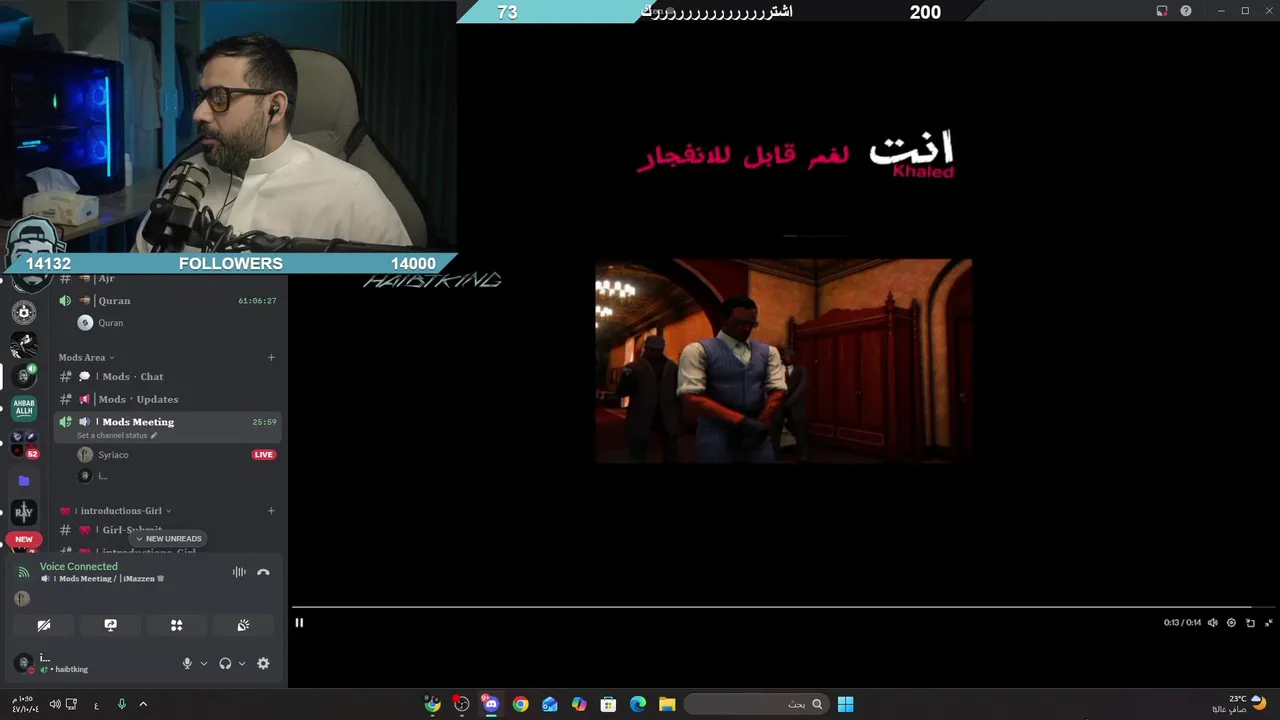Viewport: 1280px width, 720px height.
Task: Open Microsoft Store from taskbar
Action: pyautogui.click(x=608, y=704)
